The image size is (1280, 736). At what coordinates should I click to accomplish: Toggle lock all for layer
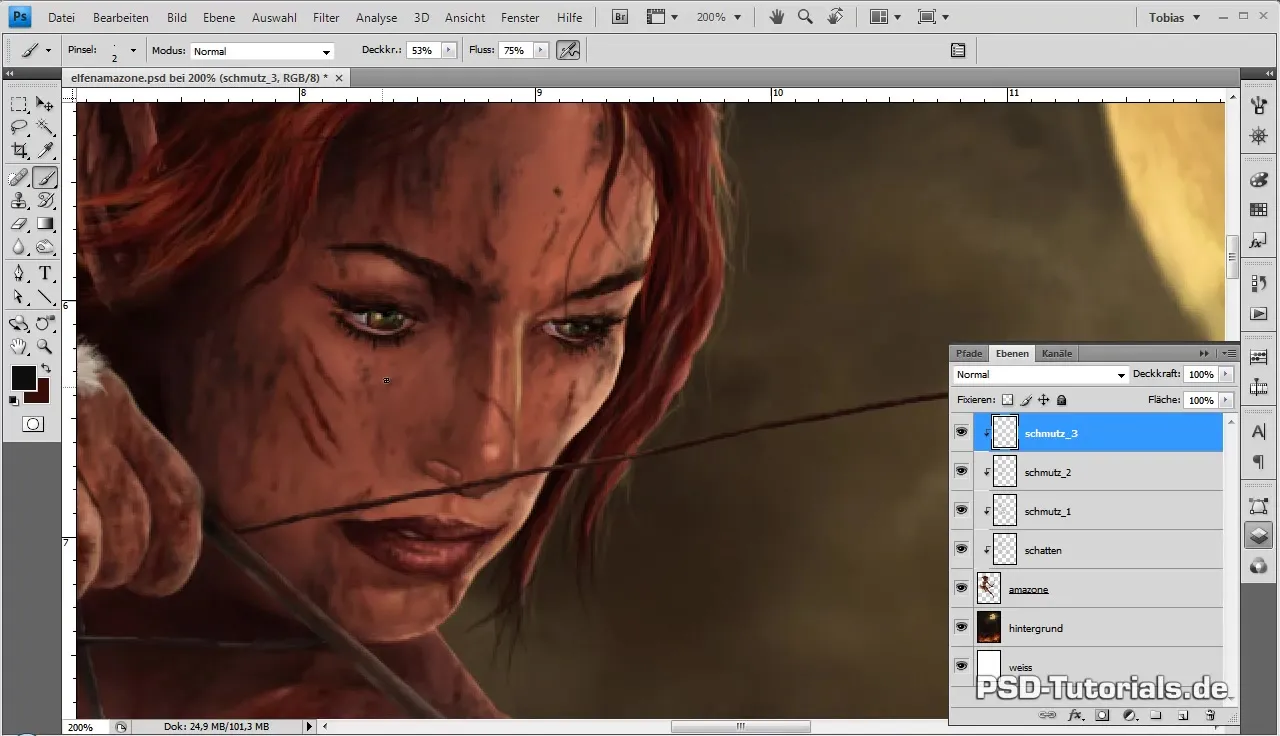click(x=1062, y=400)
